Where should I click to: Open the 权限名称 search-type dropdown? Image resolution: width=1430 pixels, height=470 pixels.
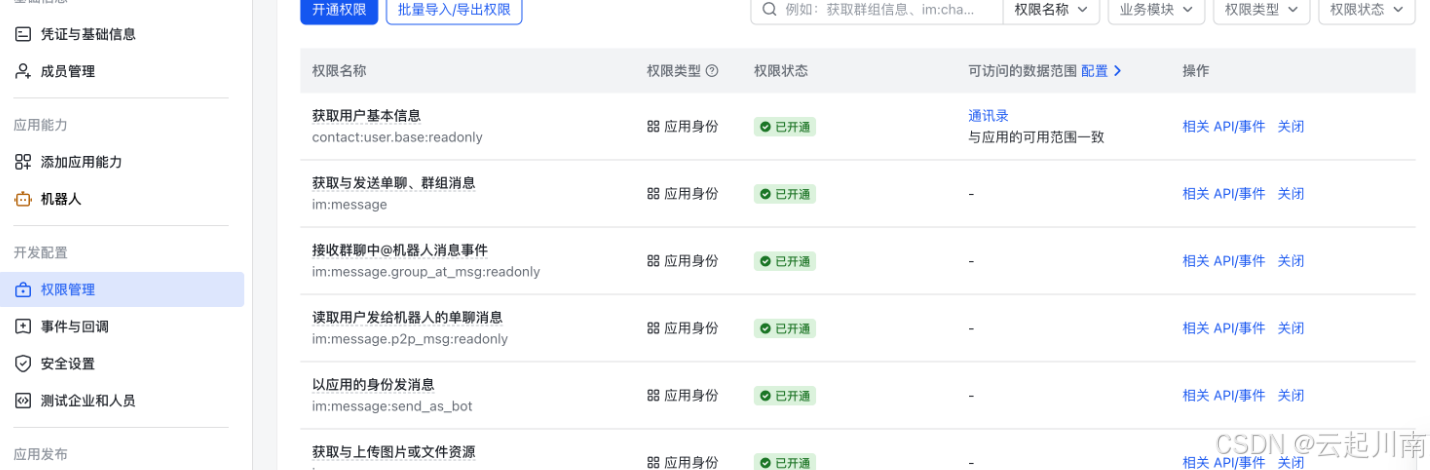point(1051,10)
